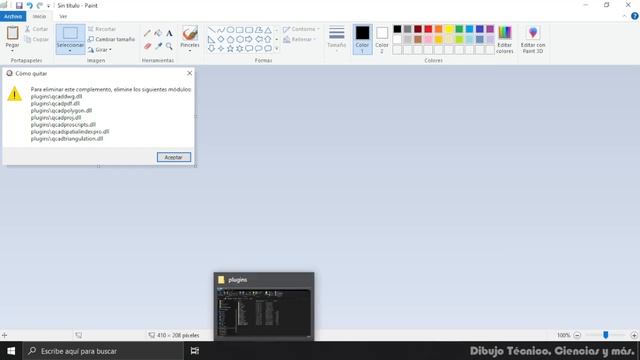Pick the red color swatch

point(428,29)
